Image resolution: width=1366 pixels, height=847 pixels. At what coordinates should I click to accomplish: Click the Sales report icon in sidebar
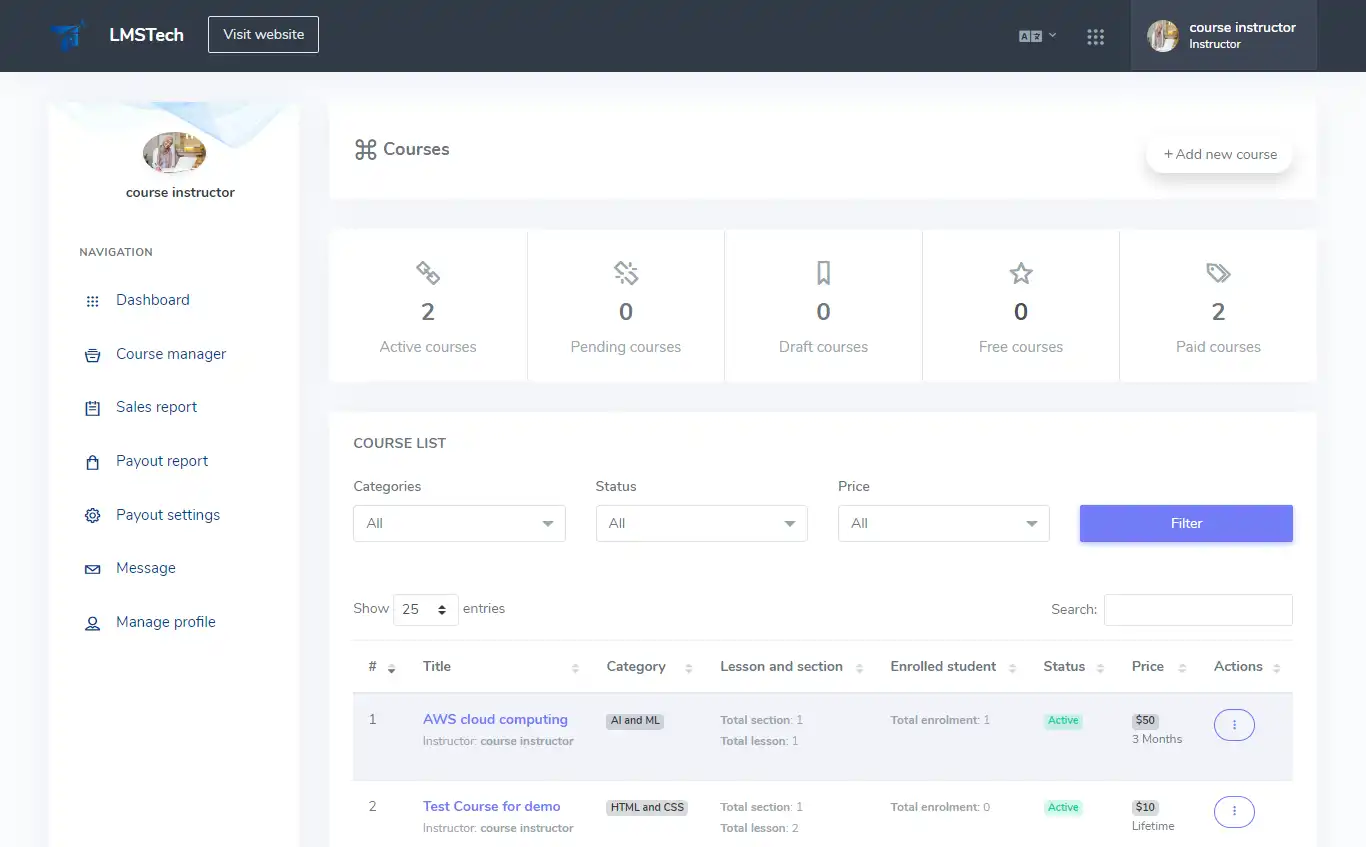[92, 407]
